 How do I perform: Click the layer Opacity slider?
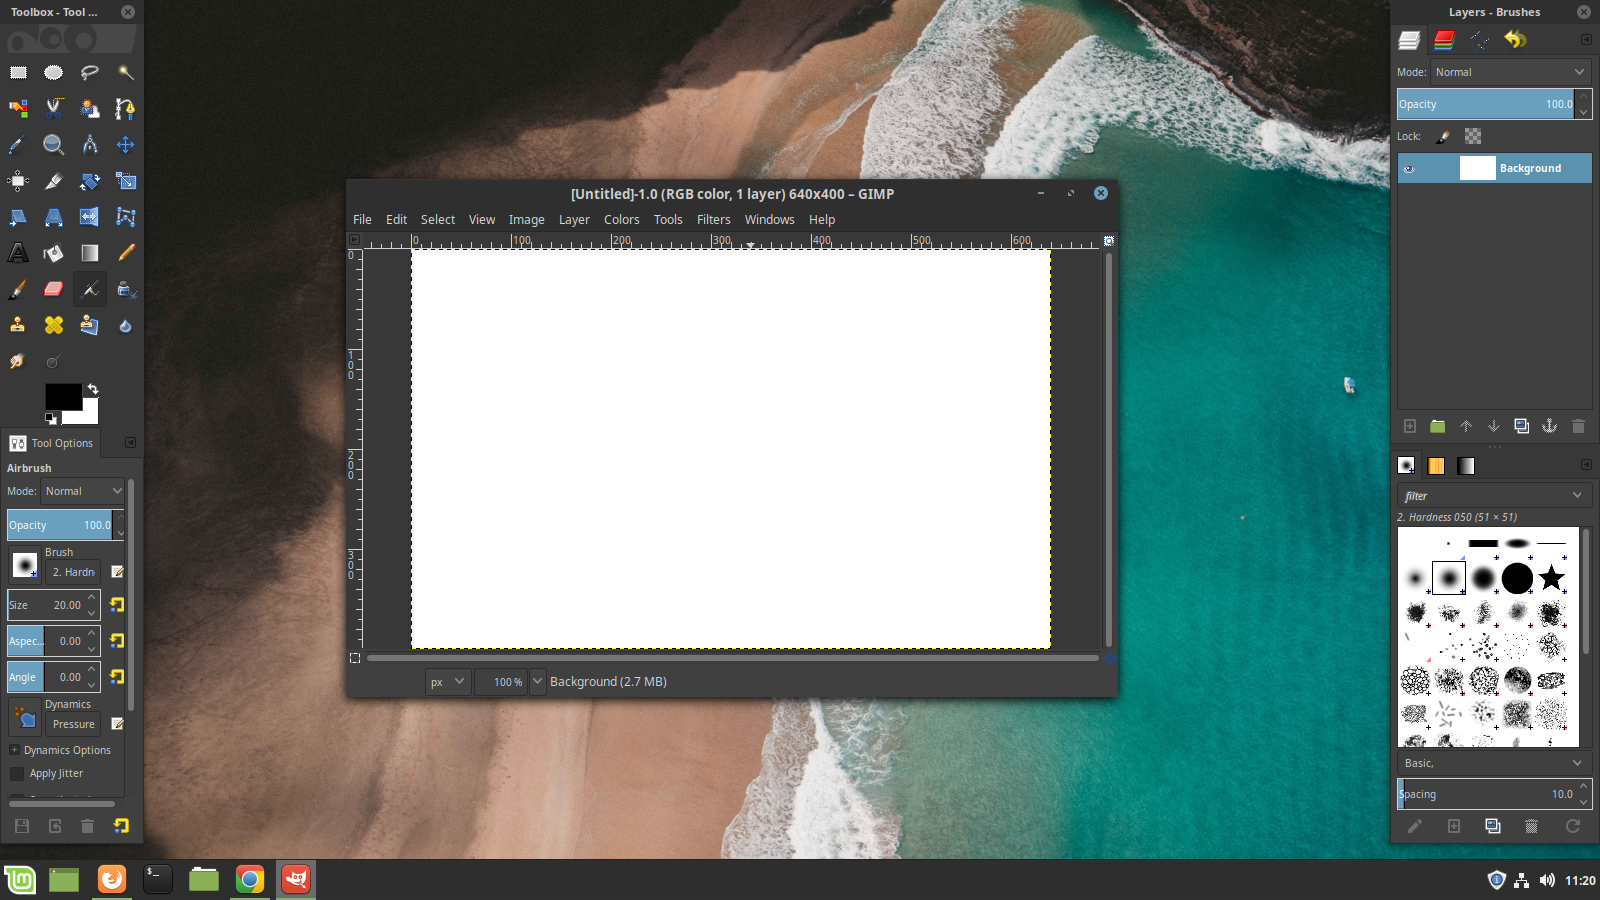1486,104
